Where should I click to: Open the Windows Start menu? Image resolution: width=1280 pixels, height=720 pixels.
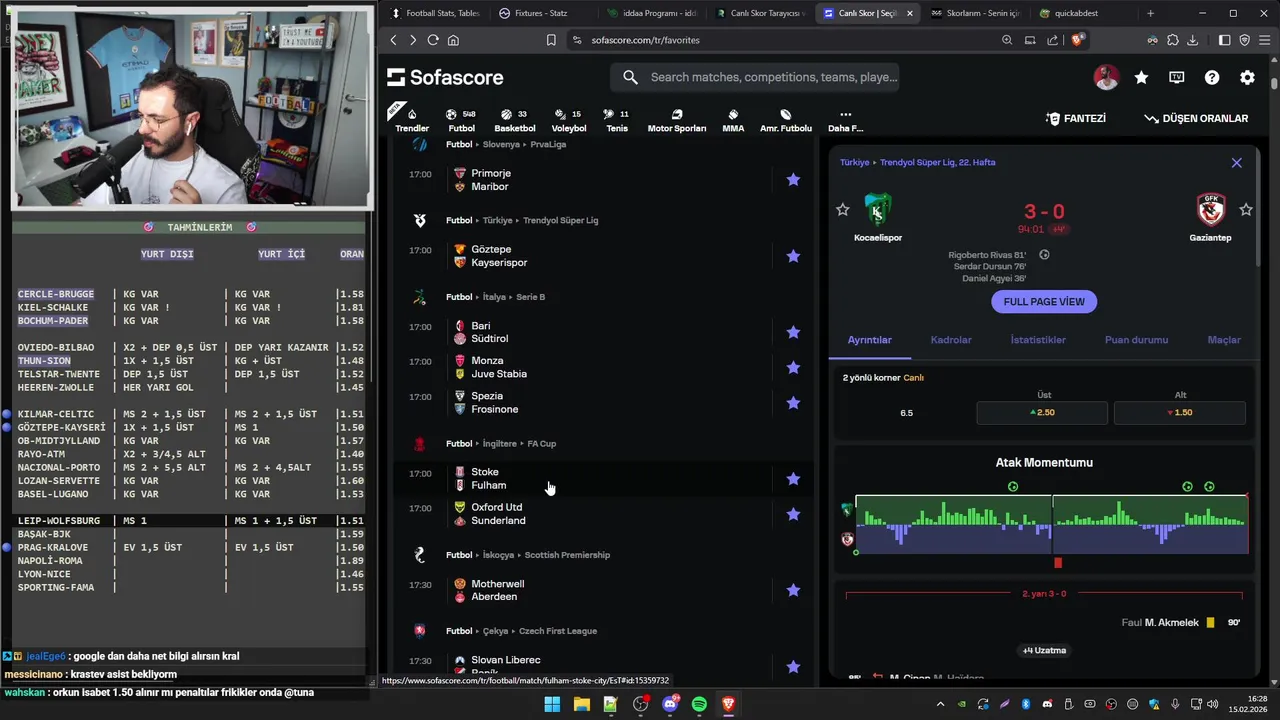[x=552, y=704]
